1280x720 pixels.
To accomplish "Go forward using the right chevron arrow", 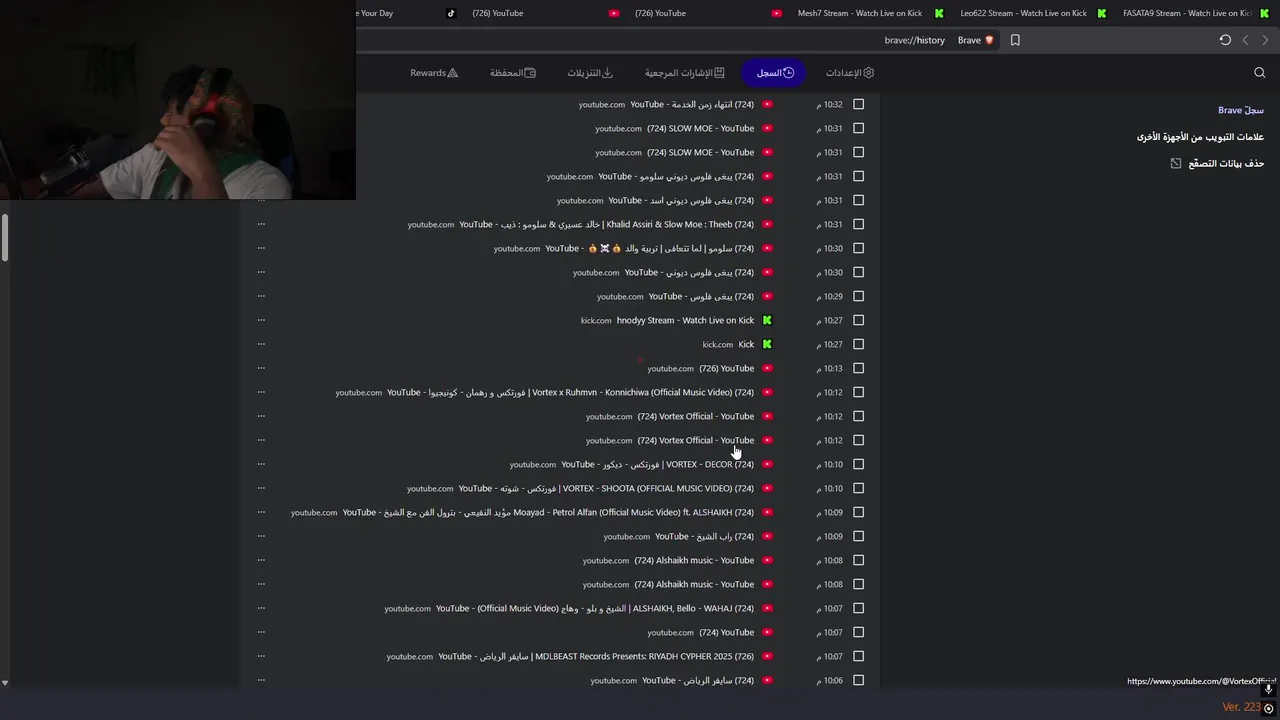I will click(1265, 40).
